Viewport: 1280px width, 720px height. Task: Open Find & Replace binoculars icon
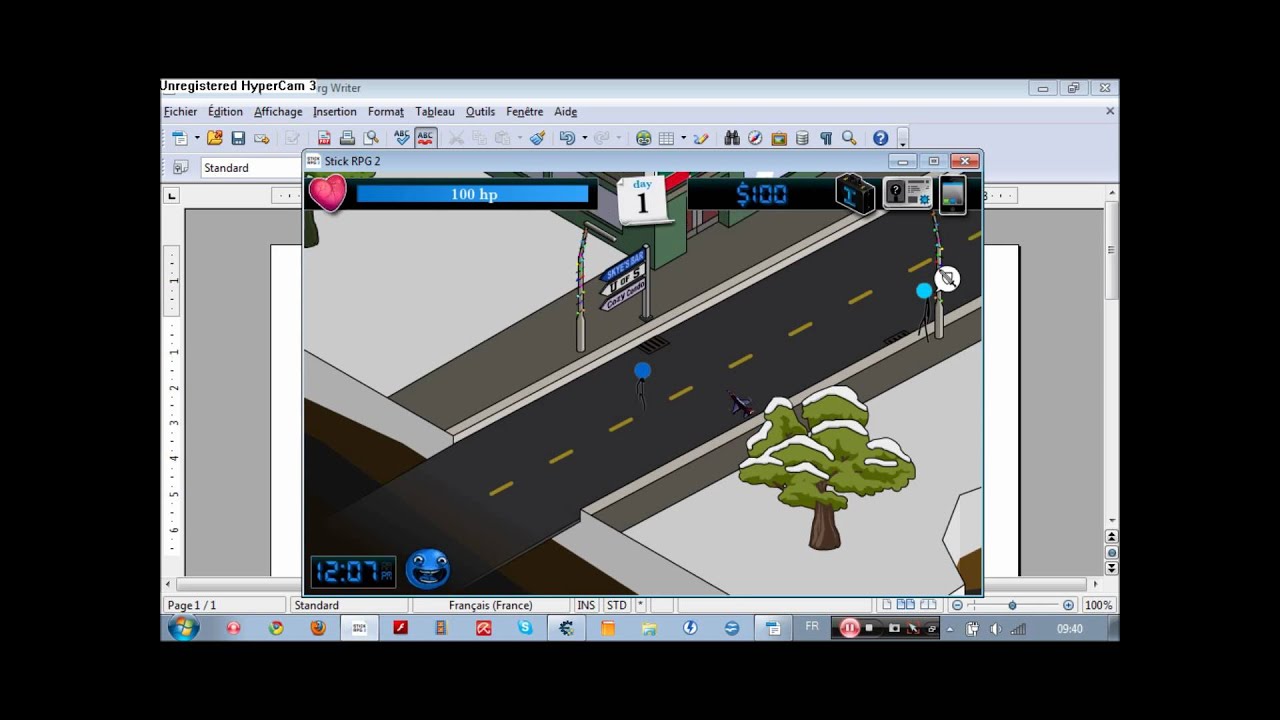coord(732,138)
